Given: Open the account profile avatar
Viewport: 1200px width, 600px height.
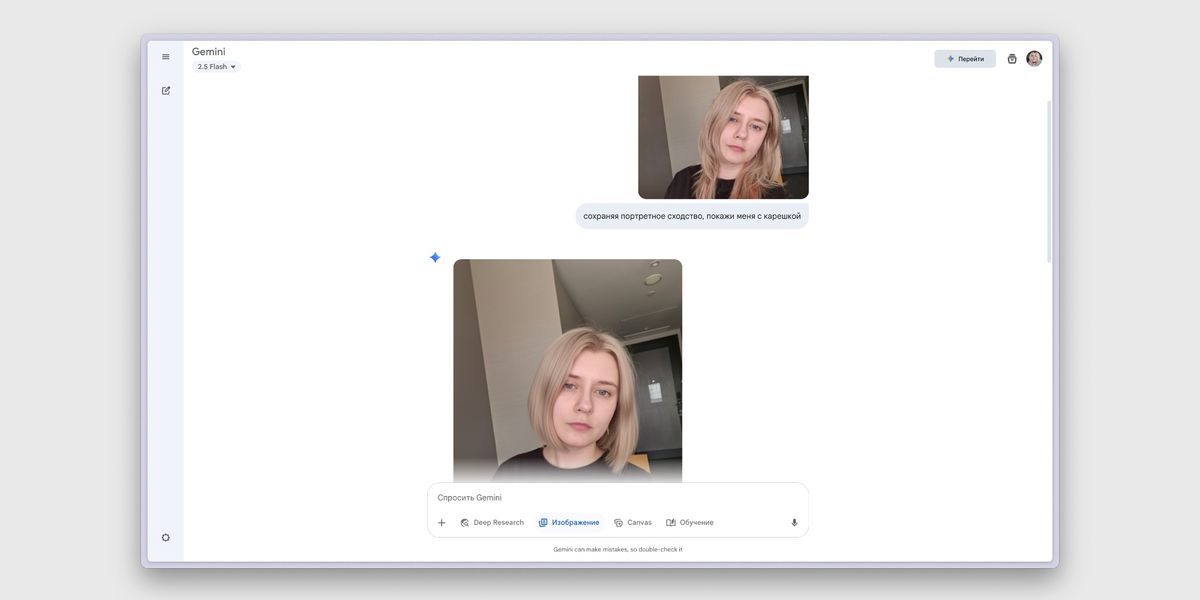Looking at the screenshot, I should click(1034, 59).
